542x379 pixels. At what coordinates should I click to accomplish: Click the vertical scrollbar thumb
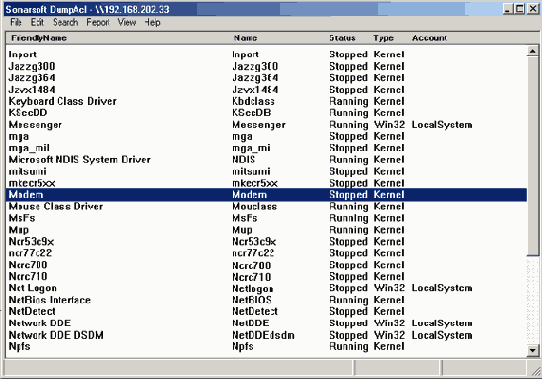pos(532,156)
